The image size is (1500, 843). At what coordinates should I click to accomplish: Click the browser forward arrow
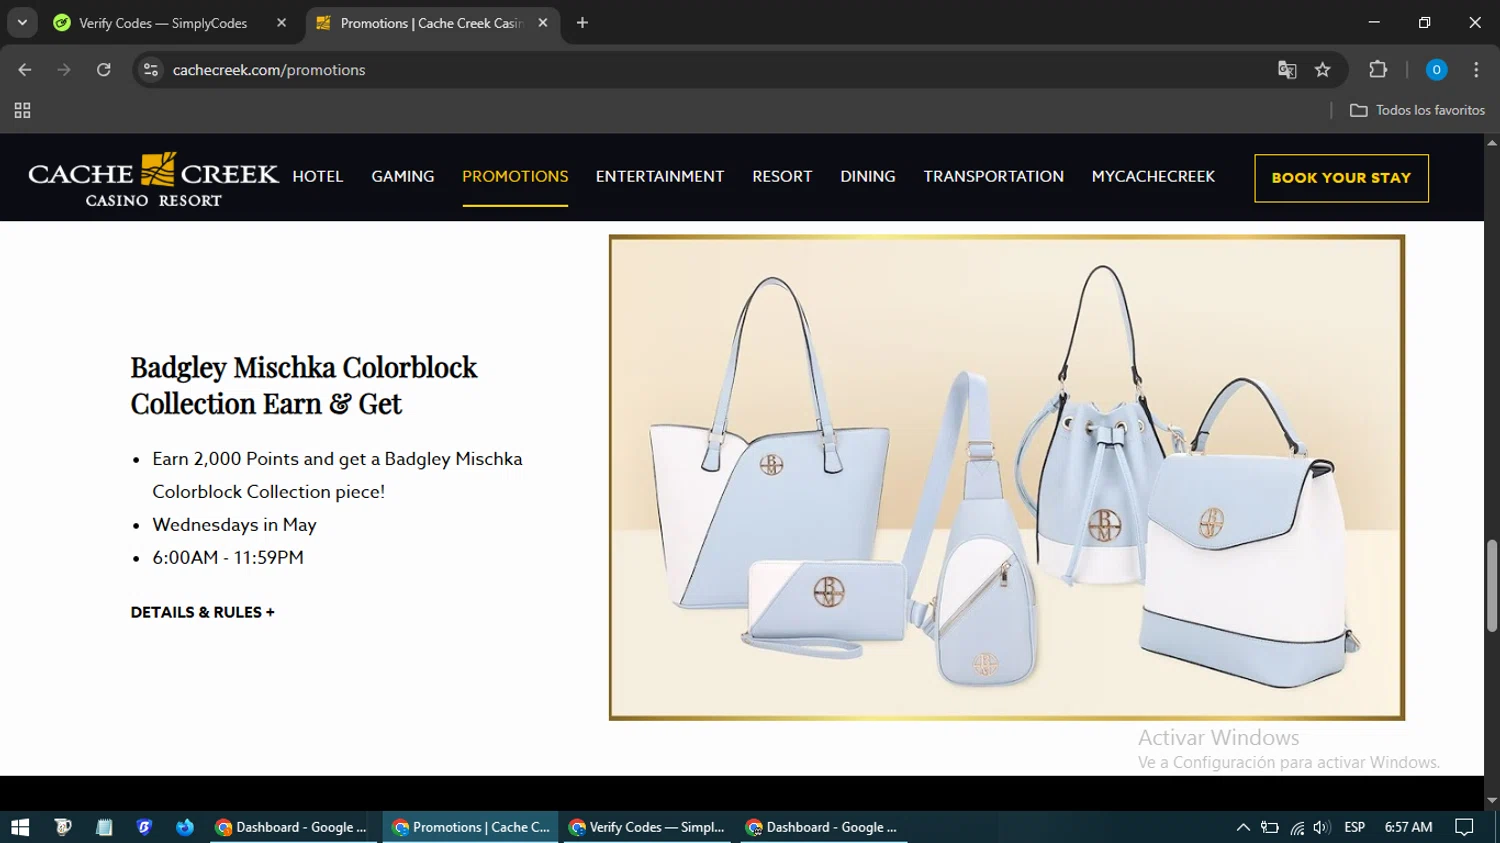coord(64,70)
